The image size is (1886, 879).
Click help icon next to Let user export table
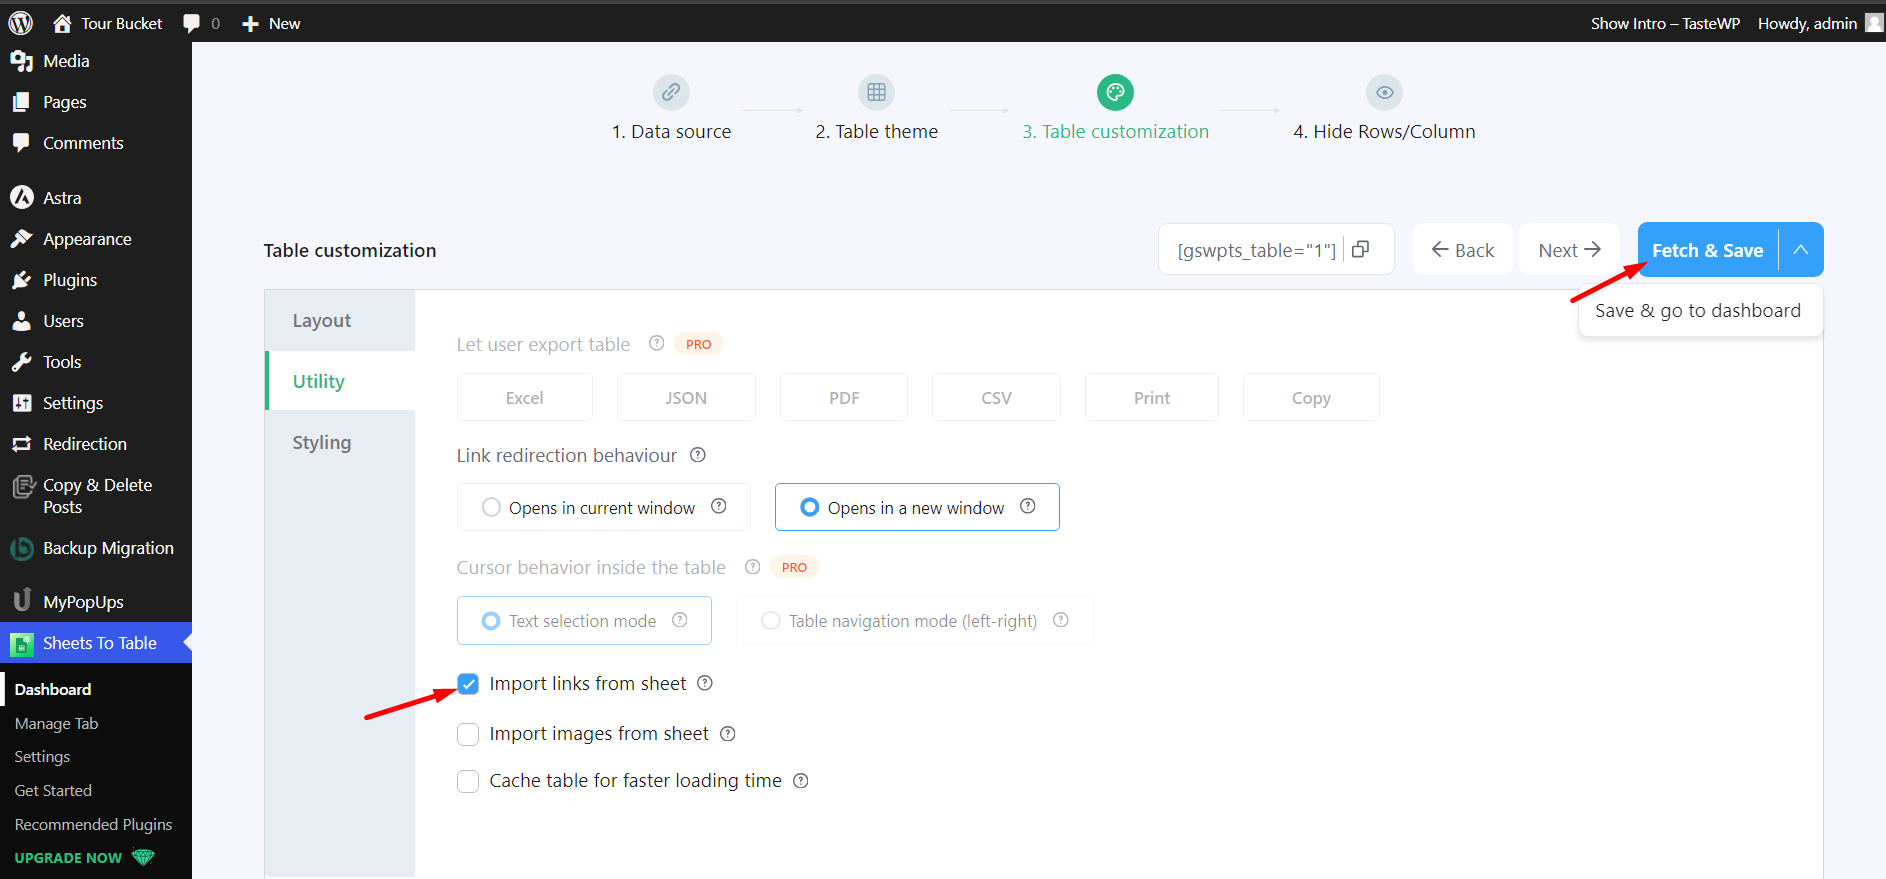tap(656, 343)
